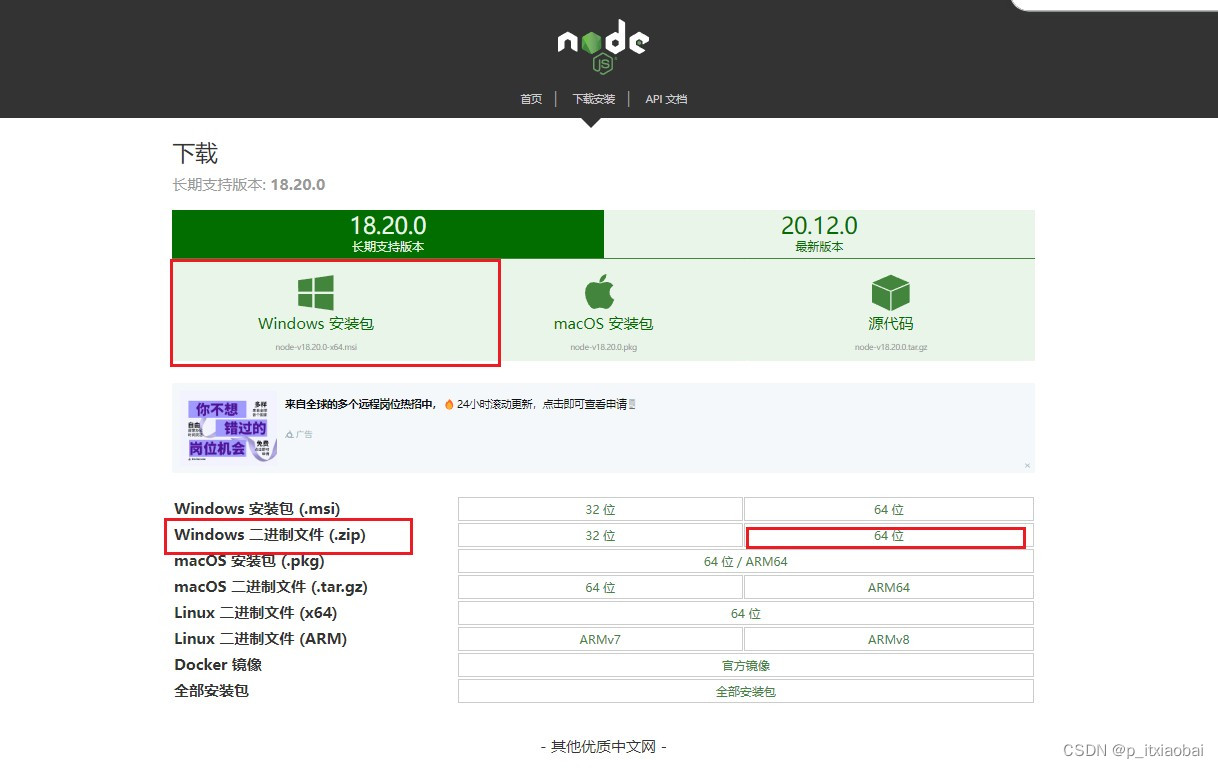
Task: Click 64 位 for Linux 二进制文件 (x64)
Action: [746, 613]
